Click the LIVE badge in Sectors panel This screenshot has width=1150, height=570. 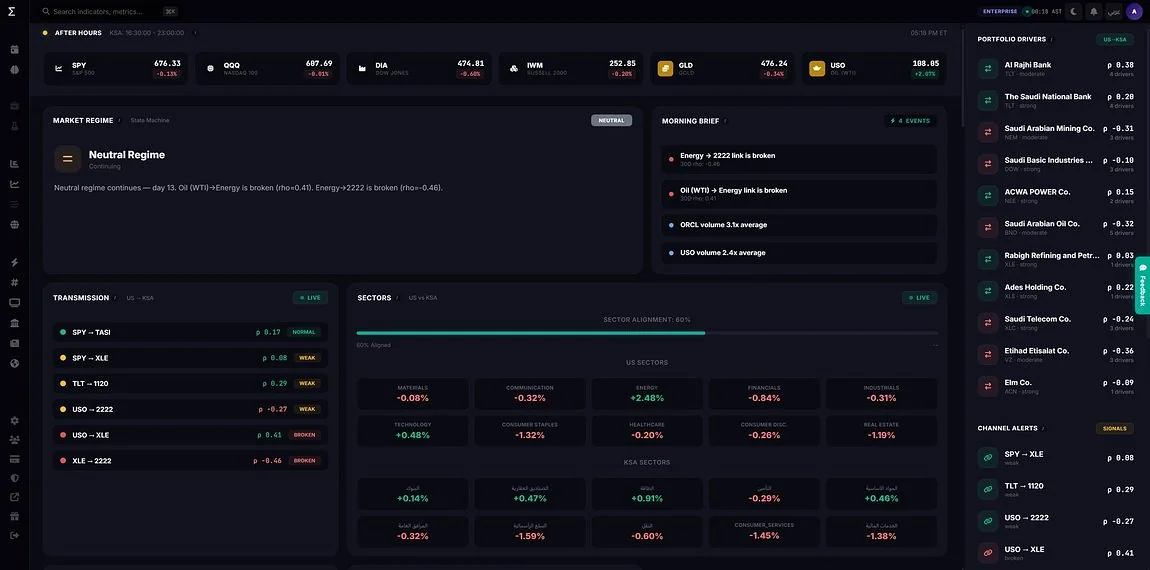coord(919,298)
